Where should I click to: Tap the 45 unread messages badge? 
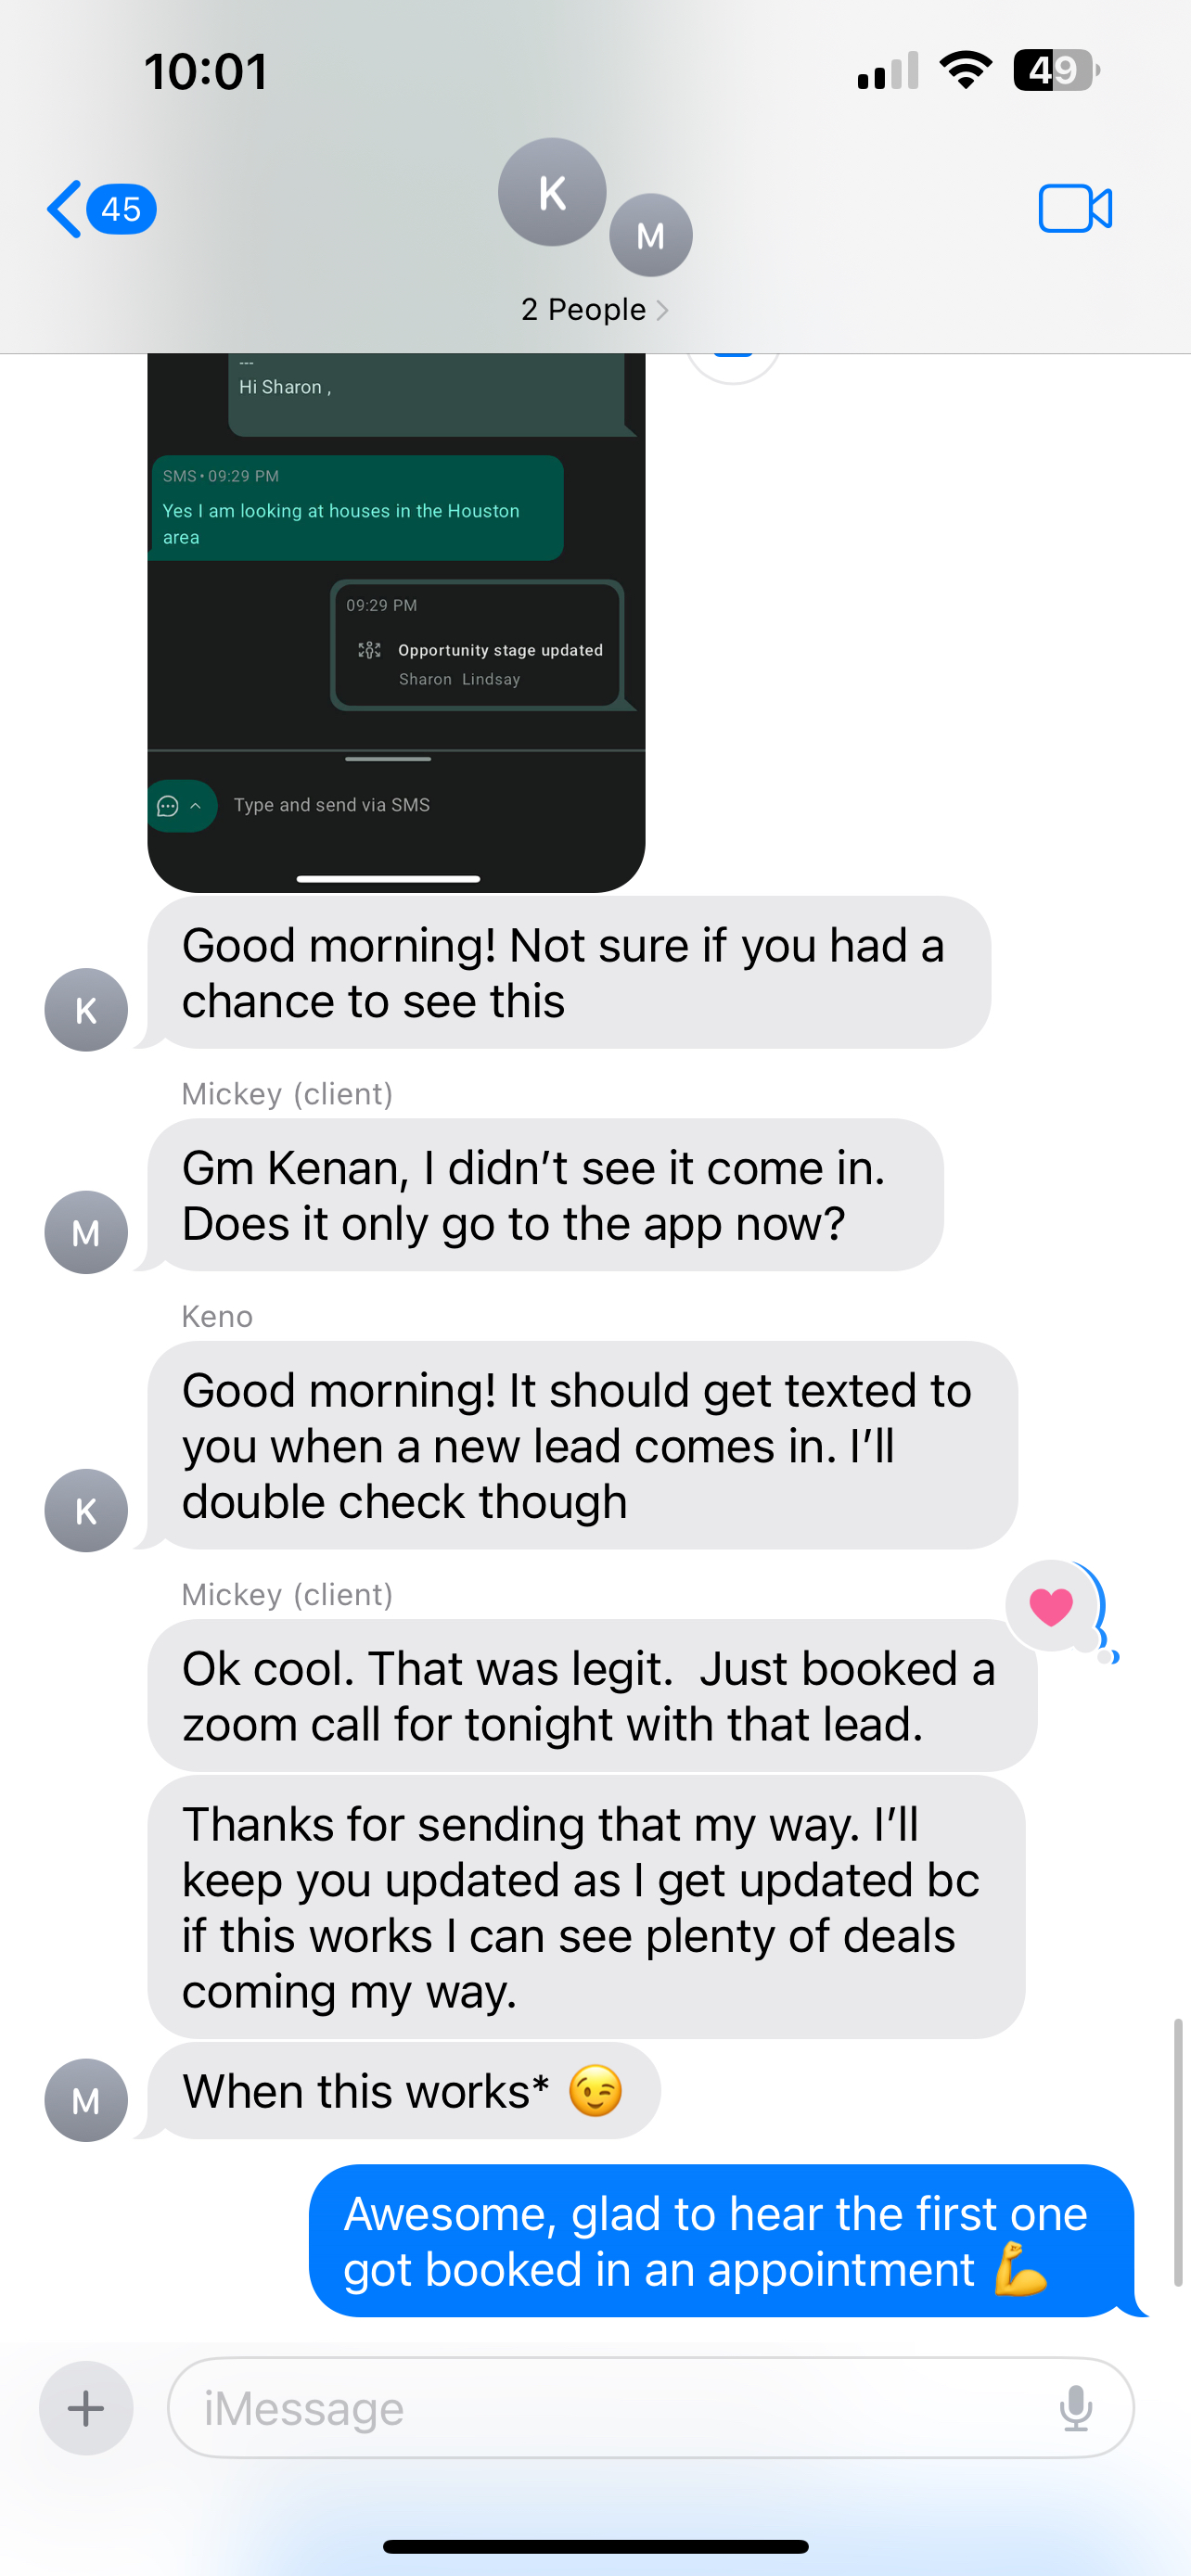(x=121, y=209)
